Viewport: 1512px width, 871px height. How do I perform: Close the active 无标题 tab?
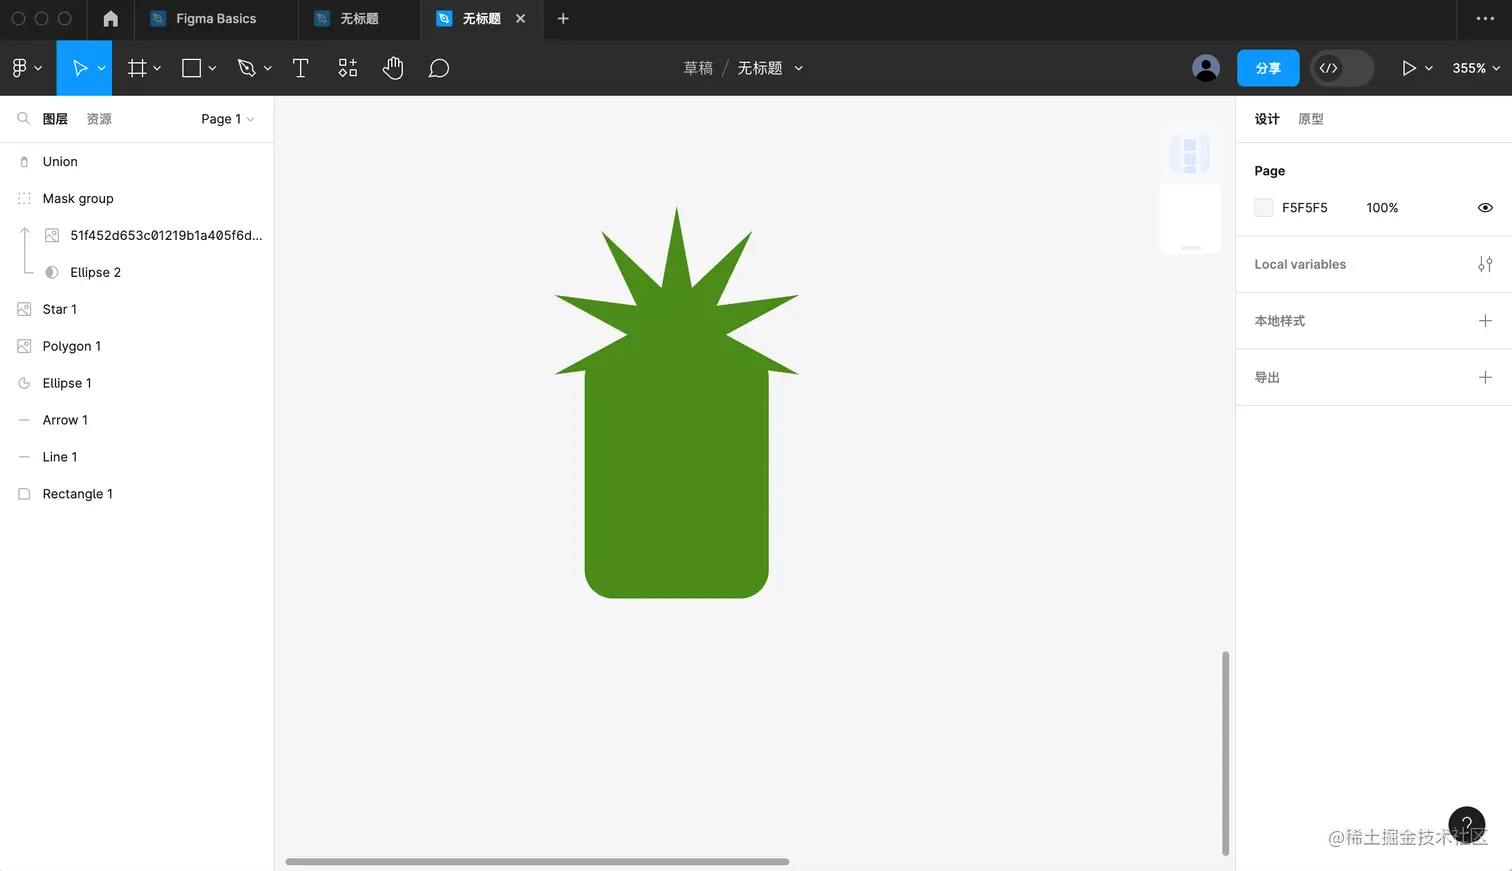tap(520, 19)
